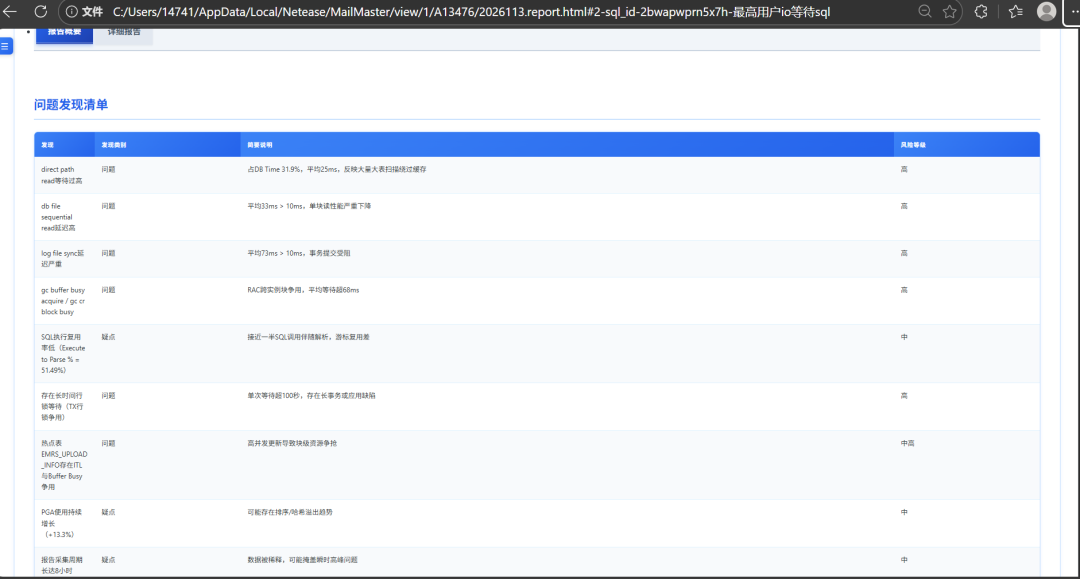Screen dimensions: 1080x579
Task: Click the 中 risk level in the PGA row
Action: click(x=904, y=512)
